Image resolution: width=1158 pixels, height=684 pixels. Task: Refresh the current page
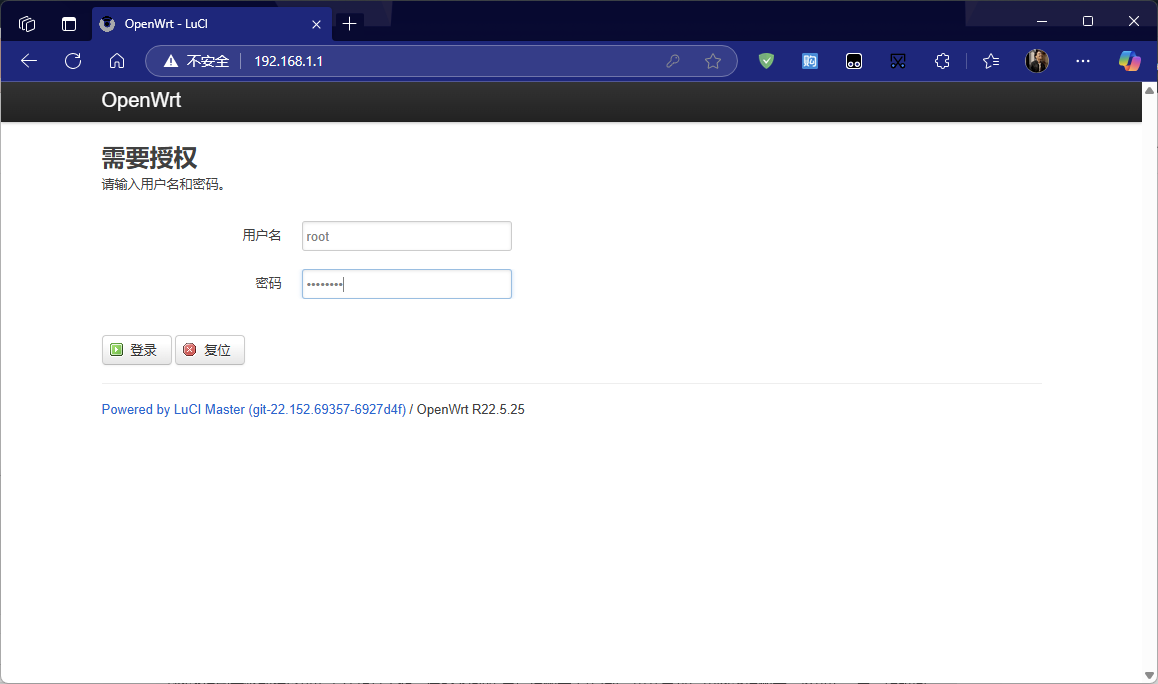[x=73, y=61]
